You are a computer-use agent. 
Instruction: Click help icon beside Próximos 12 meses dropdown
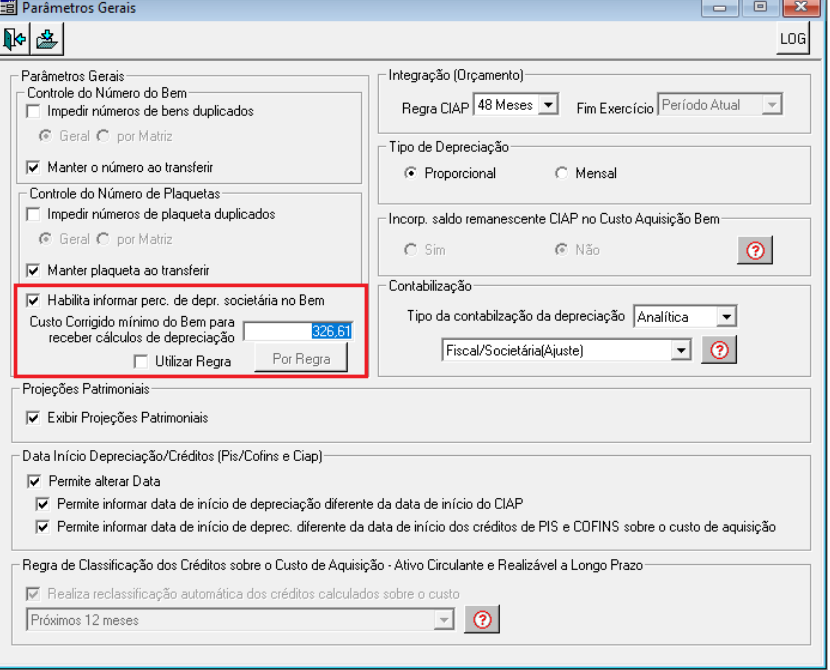click(x=482, y=619)
